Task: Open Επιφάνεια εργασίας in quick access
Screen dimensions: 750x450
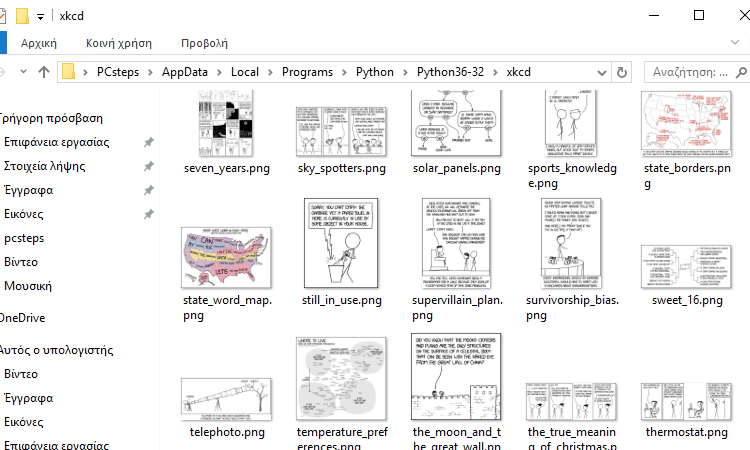Action: (x=56, y=142)
